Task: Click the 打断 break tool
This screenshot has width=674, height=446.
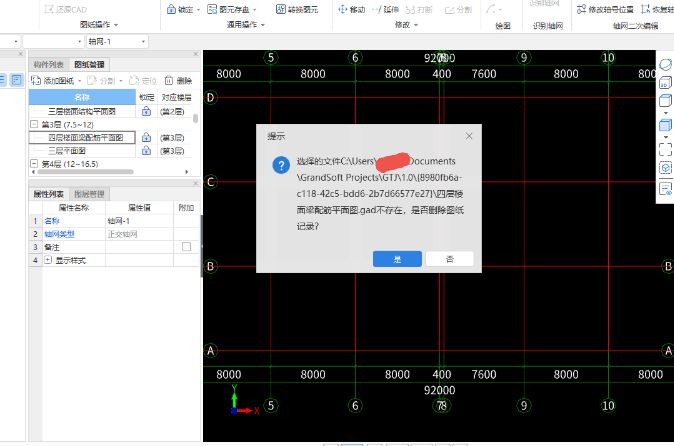Action: pos(419,9)
